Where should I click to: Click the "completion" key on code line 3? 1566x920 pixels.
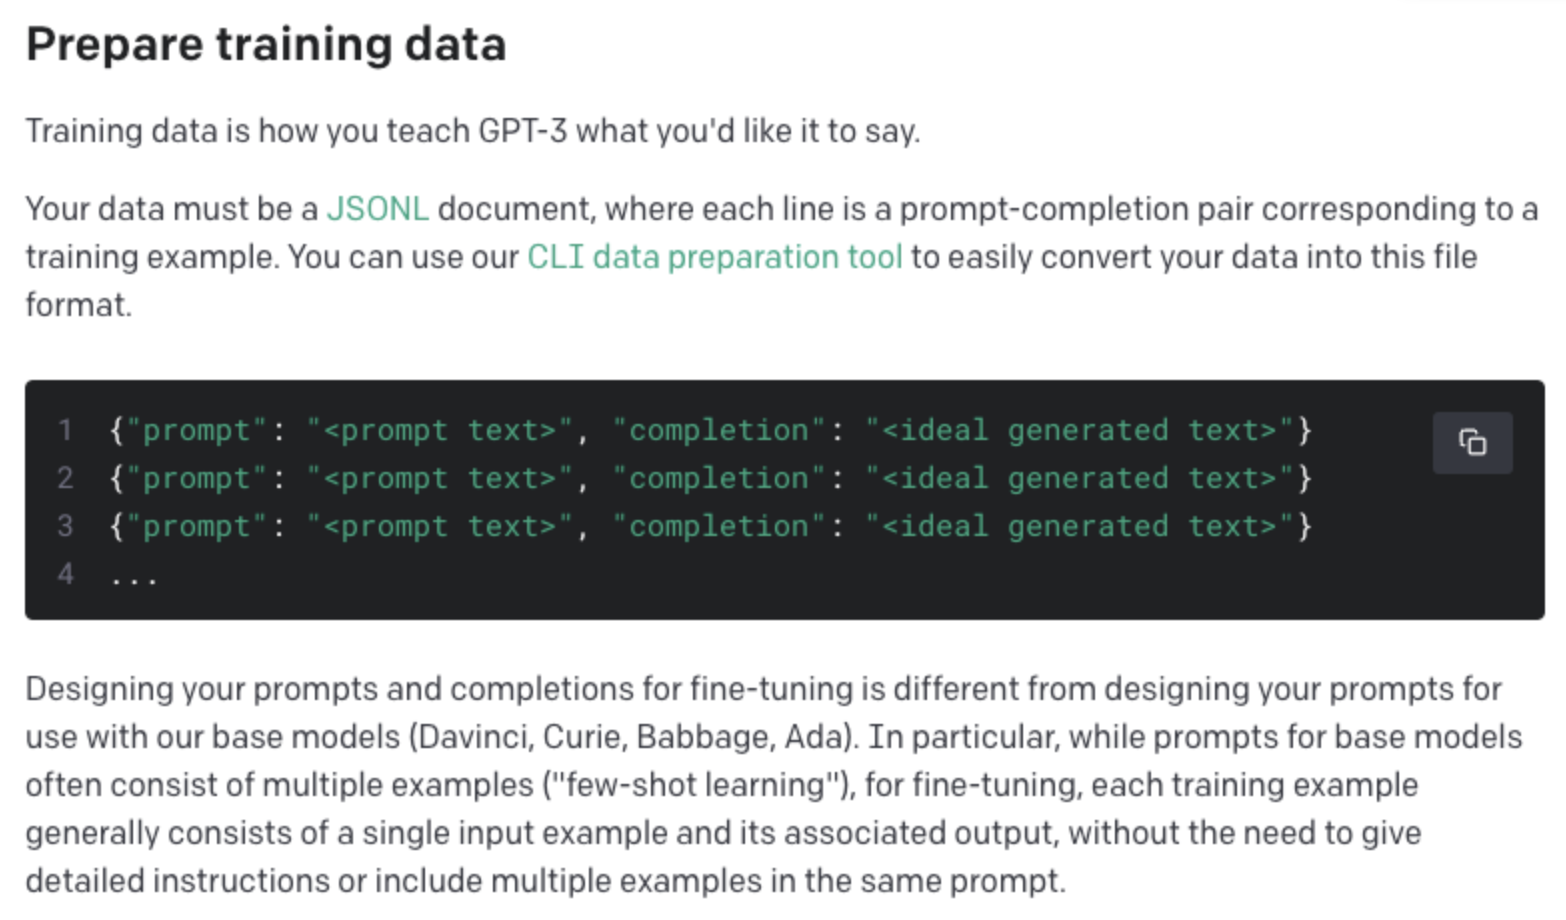719,526
